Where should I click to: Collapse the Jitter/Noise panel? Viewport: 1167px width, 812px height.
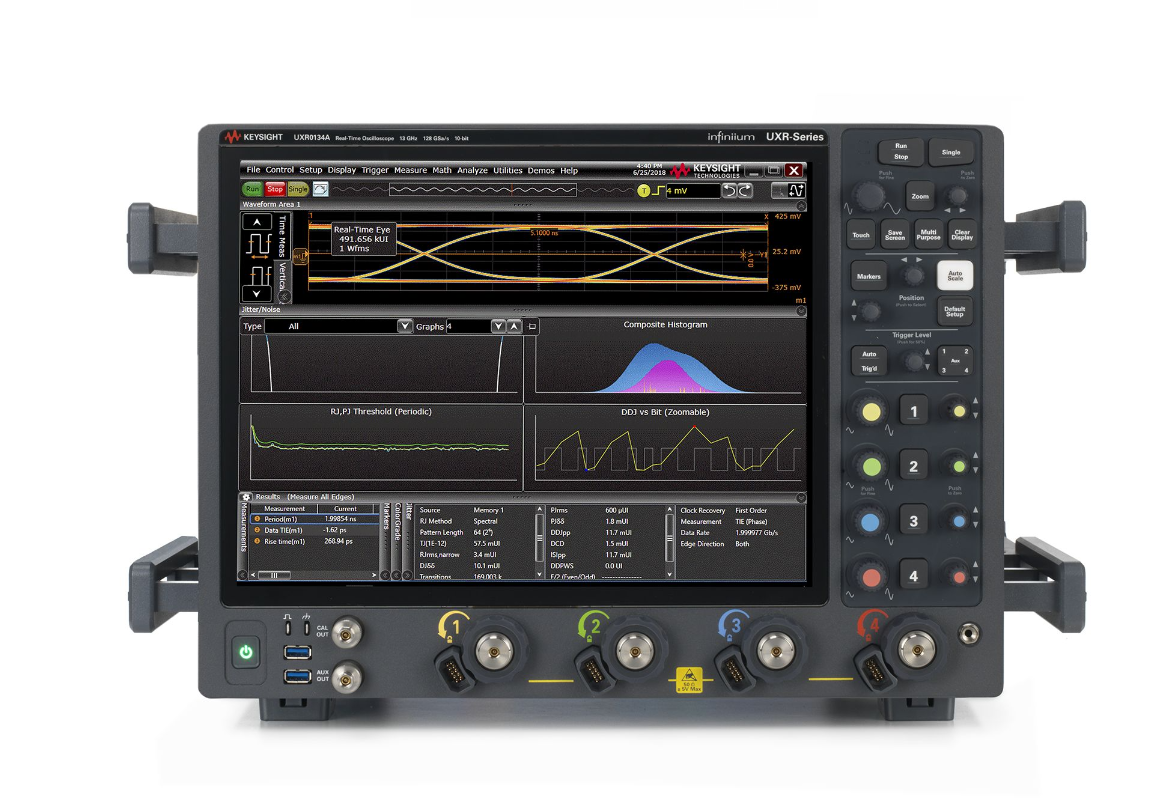point(801,311)
